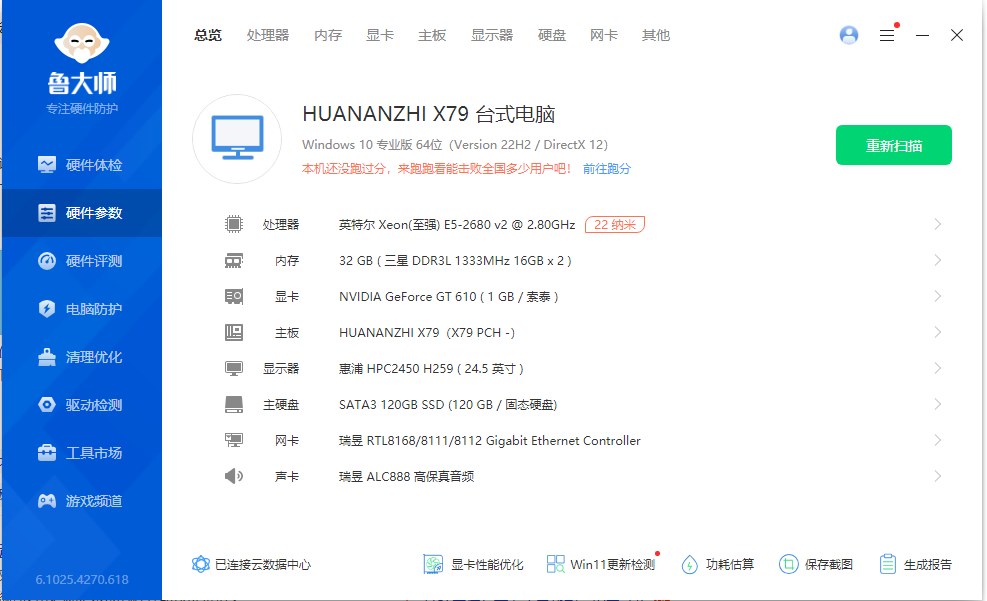Open the hamburger main menu

(887, 35)
